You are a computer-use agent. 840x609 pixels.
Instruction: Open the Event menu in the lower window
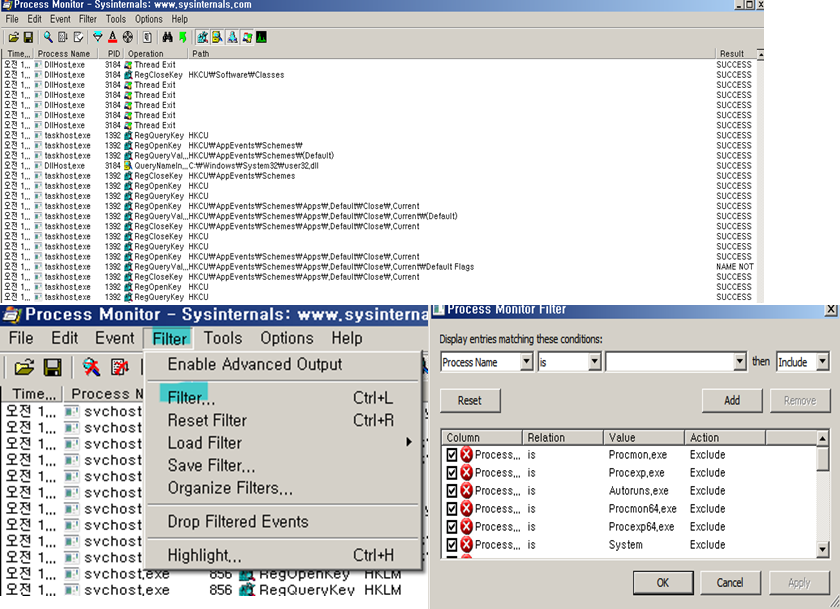[x=115, y=339]
